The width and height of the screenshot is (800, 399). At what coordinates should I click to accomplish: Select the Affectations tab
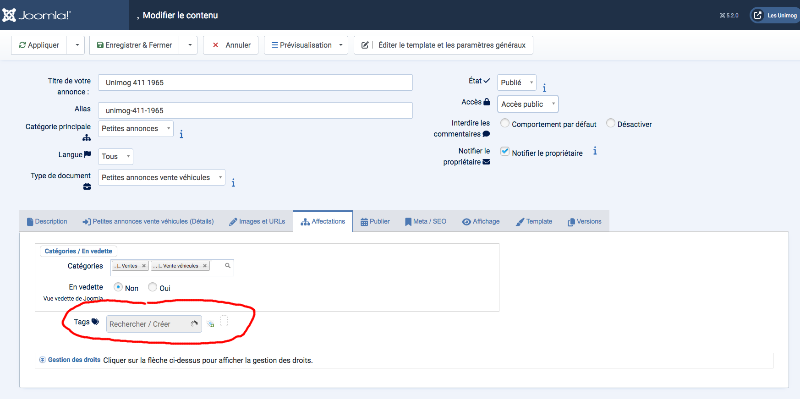[323, 221]
